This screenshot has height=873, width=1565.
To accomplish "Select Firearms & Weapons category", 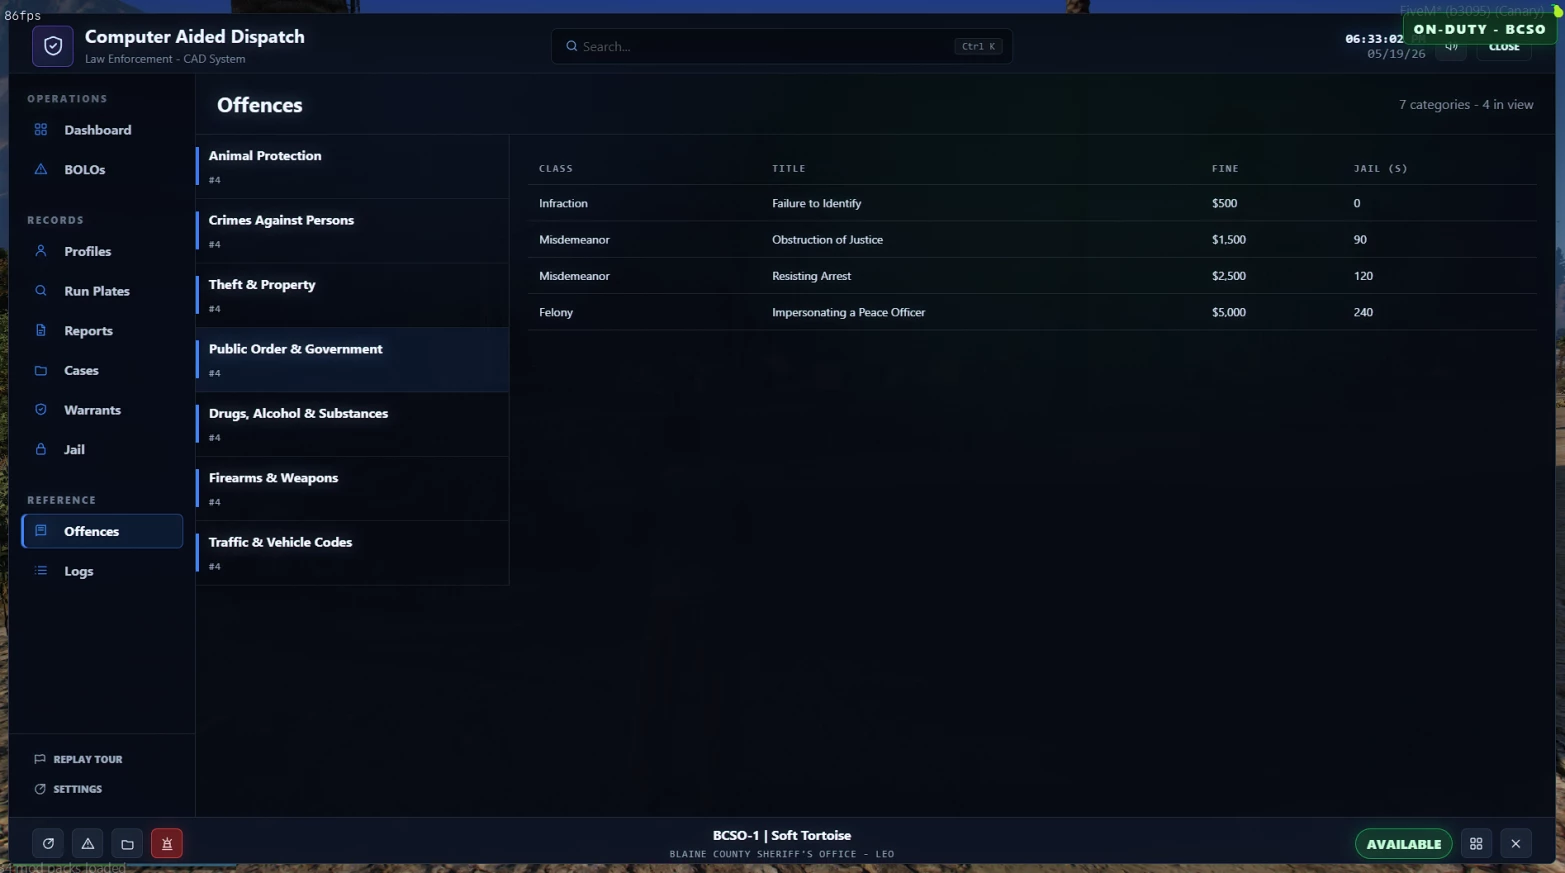I will click(352, 489).
